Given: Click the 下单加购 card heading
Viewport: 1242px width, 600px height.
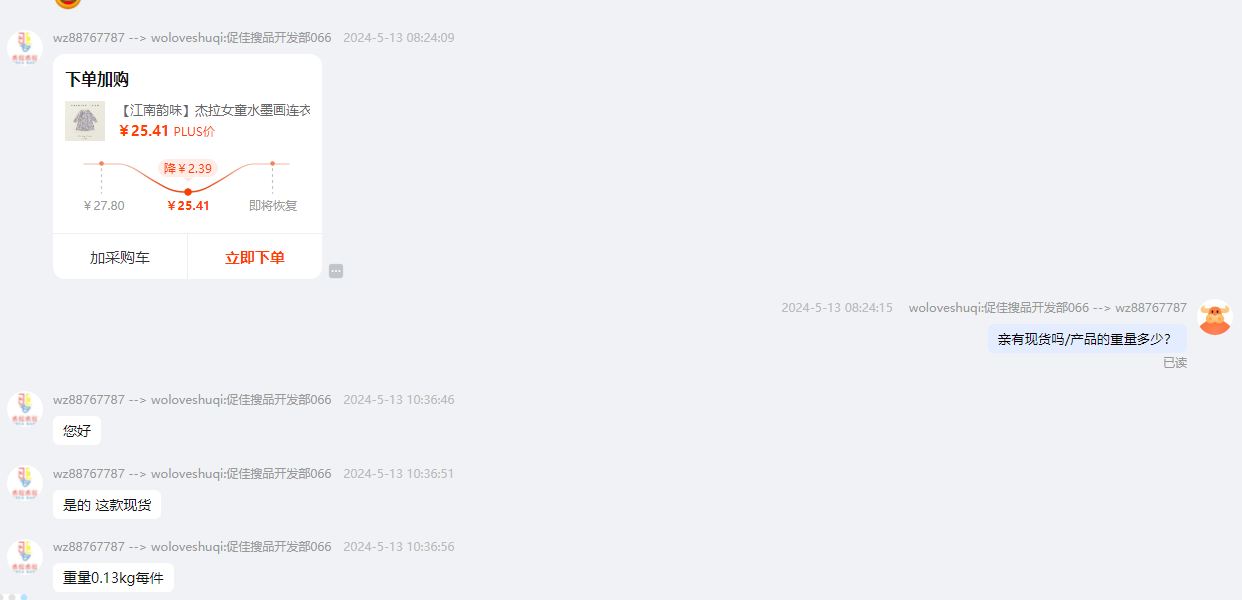Looking at the screenshot, I should click(x=97, y=80).
